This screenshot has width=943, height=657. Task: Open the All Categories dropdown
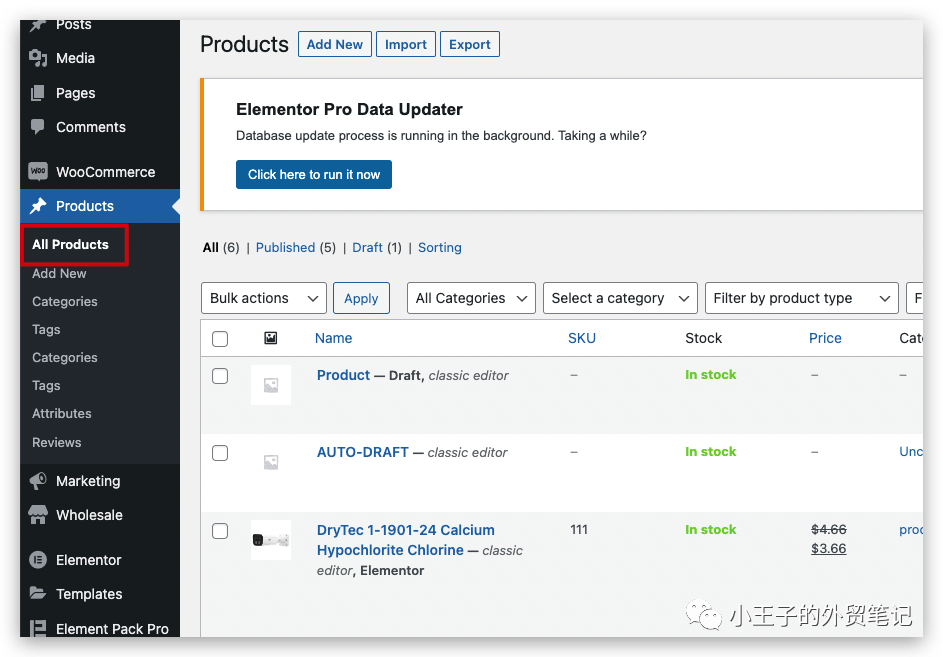tap(472, 298)
